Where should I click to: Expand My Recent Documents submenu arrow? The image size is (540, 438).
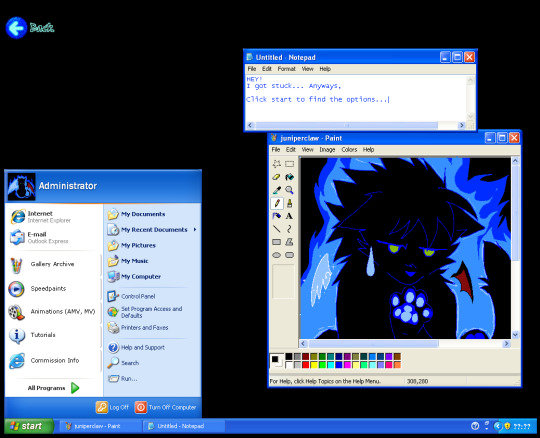click(195, 229)
